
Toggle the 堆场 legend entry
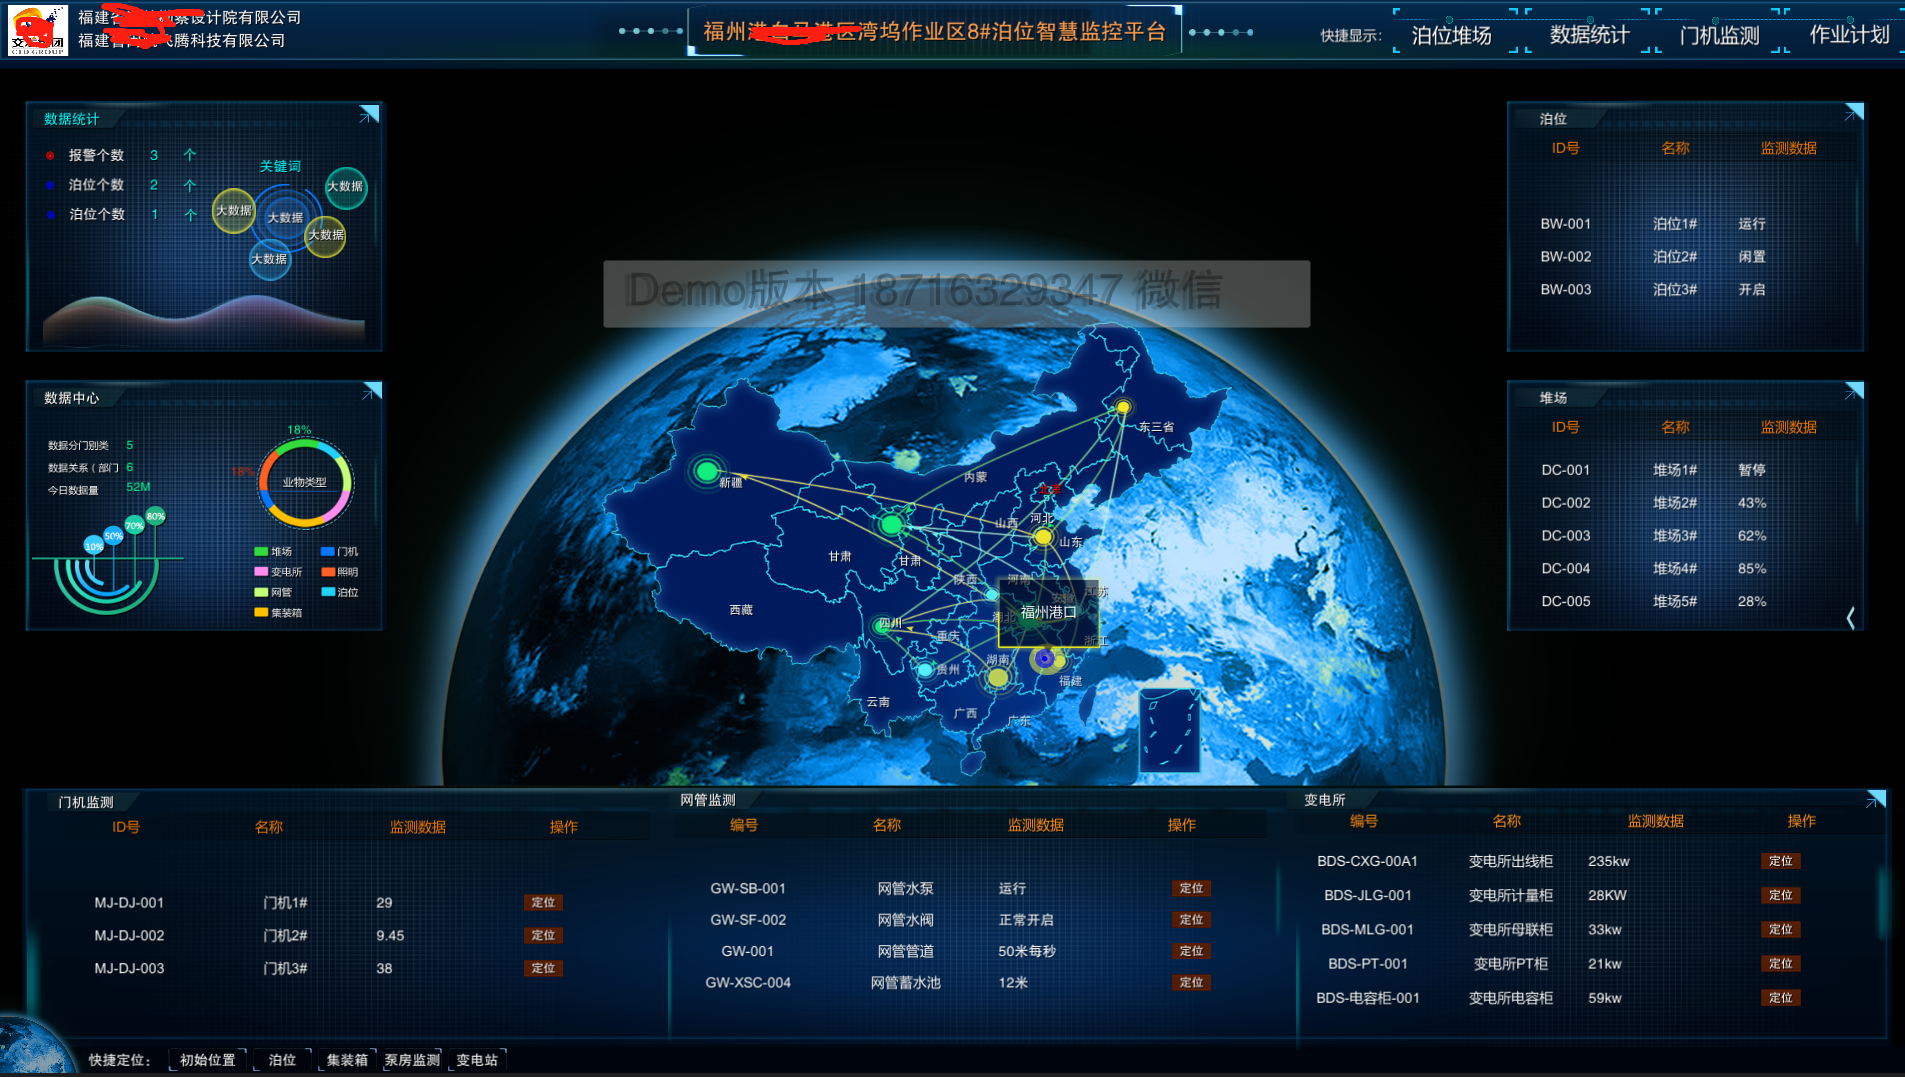(273, 551)
